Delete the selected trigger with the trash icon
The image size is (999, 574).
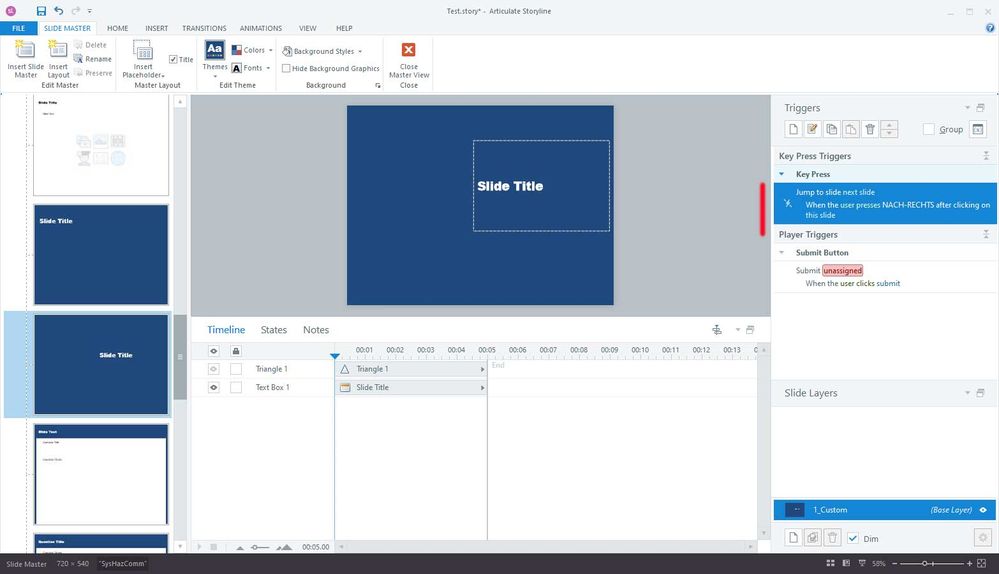point(870,129)
